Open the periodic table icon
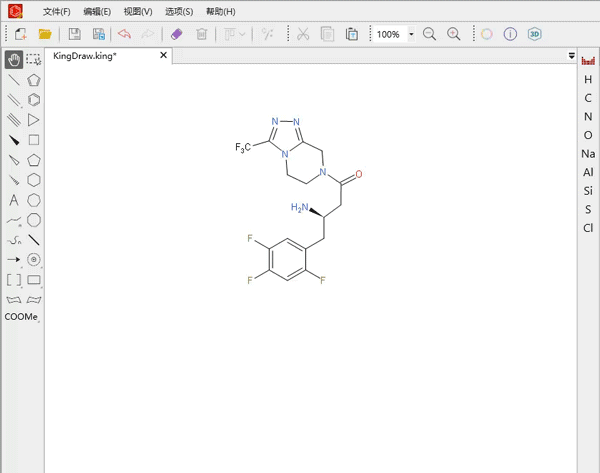The width and height of the screenshot is (600, 473). (588, 60)
